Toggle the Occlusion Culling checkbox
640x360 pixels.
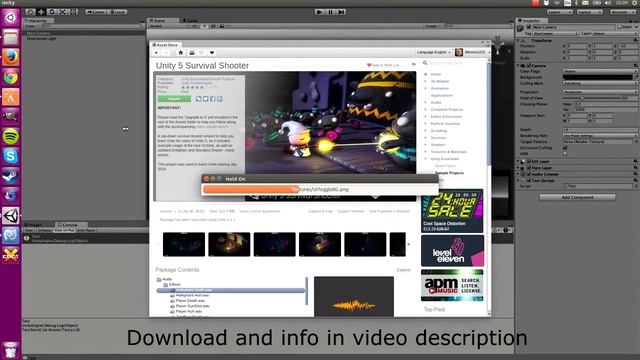click(565, 148)
